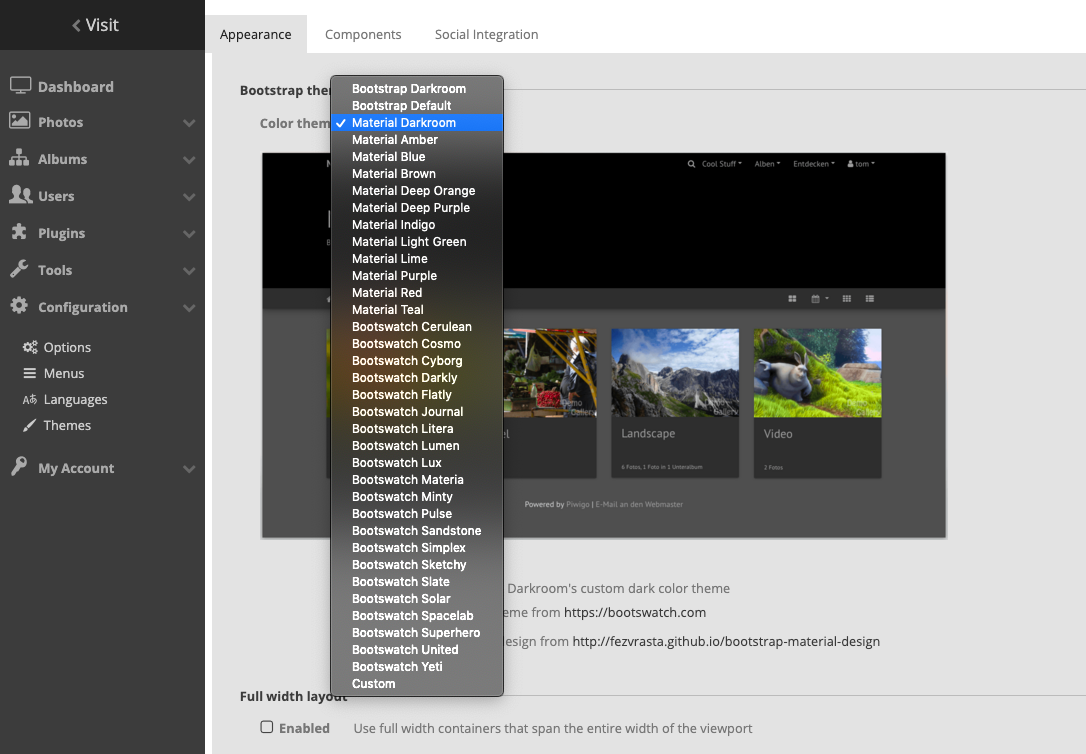Select the list view icon in the preview toolbar
Viewport: 1086px width, 754px height.
tap(870, 298)
